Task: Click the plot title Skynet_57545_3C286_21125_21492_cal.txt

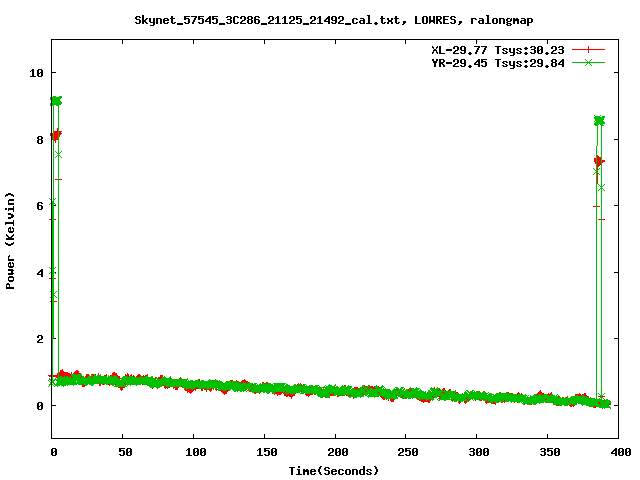Action: tap(268, 20)
